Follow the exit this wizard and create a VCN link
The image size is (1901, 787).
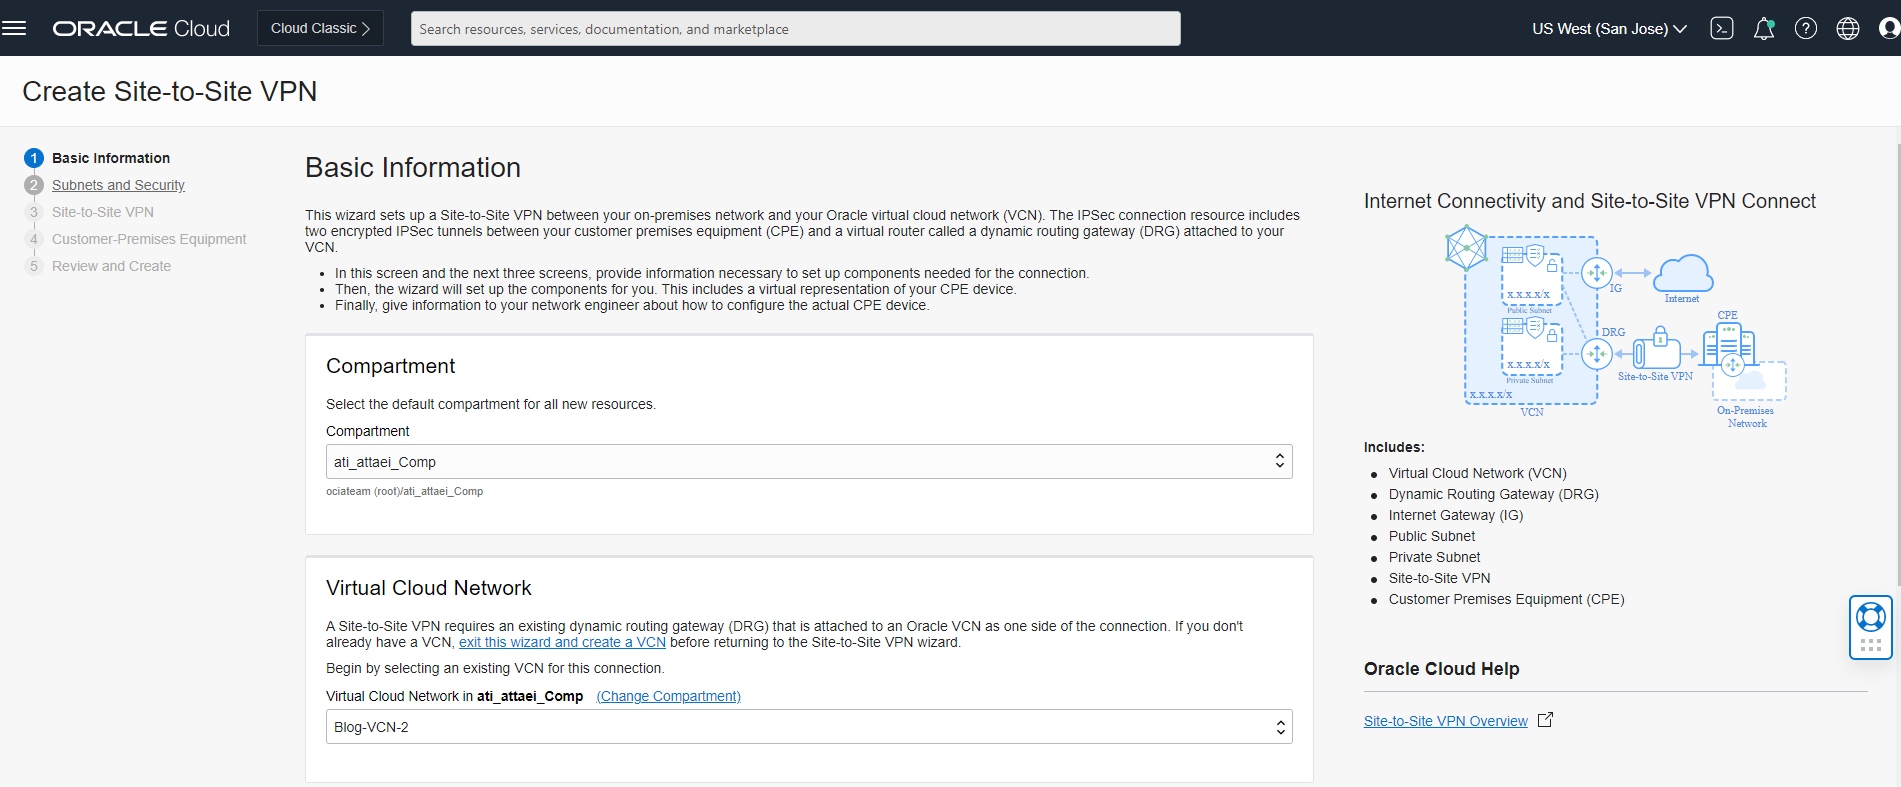(562, 642)
